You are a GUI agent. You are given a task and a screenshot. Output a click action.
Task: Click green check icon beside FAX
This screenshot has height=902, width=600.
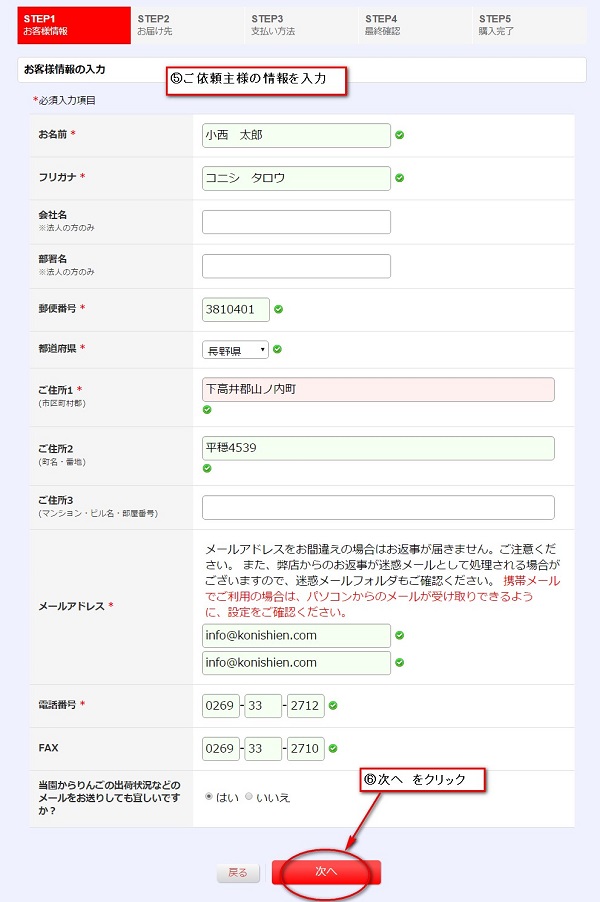point(333,748)
